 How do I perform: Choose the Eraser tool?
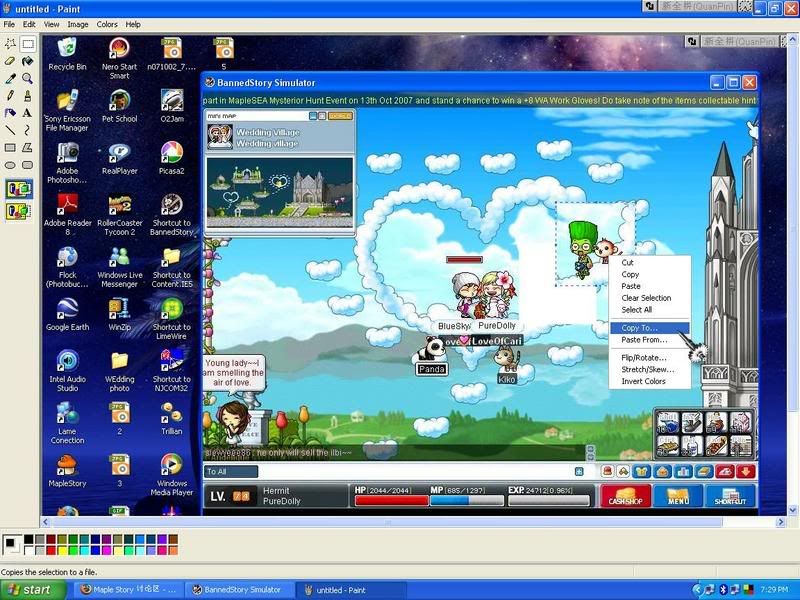(x=10, y=61)
